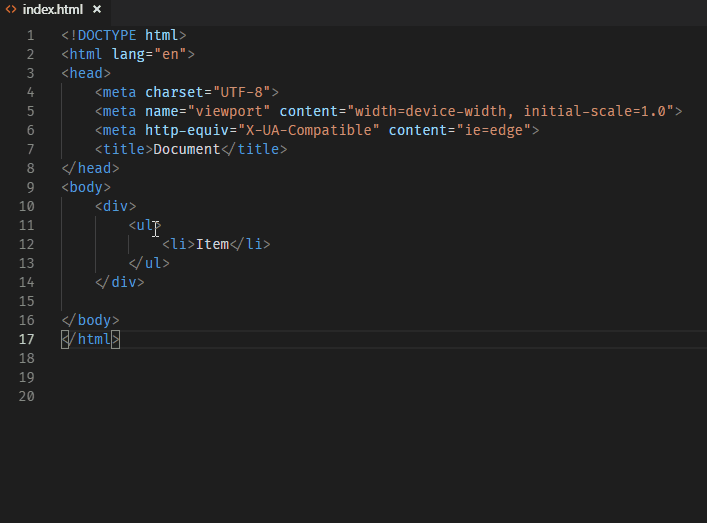
Task: Click the closing li tag on line 12
Action: click(250, 244)
